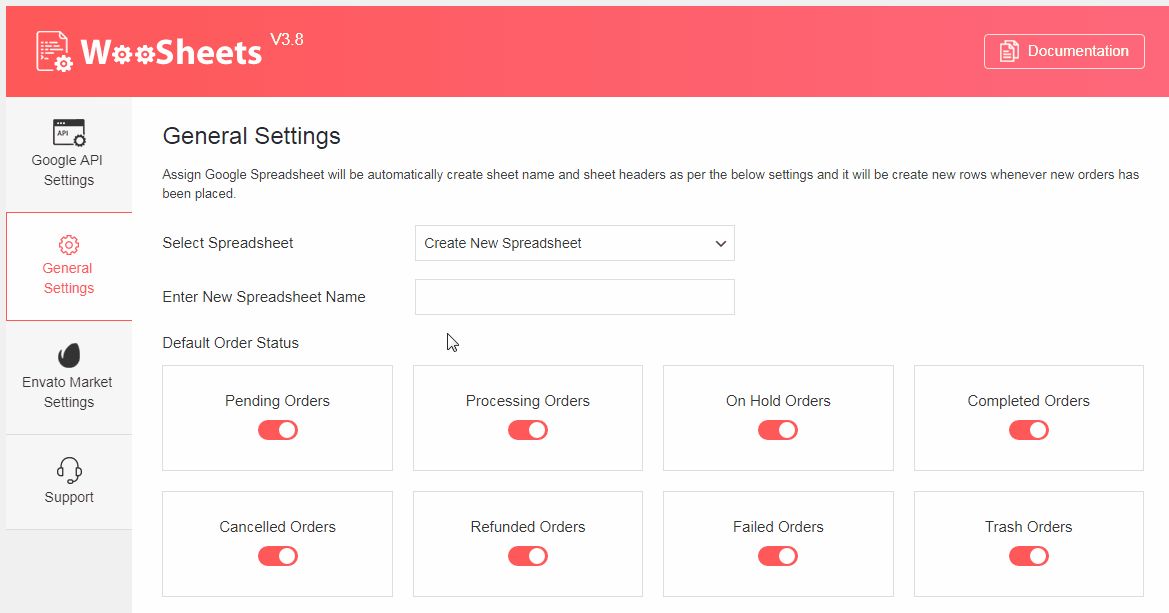Click the Documentation pages icon
Screen dimensions: 1169x613
[x=1010, y=51]
